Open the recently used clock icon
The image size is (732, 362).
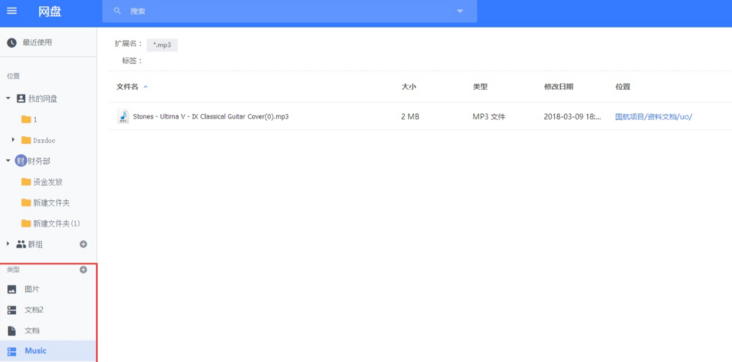coord(12,43)
